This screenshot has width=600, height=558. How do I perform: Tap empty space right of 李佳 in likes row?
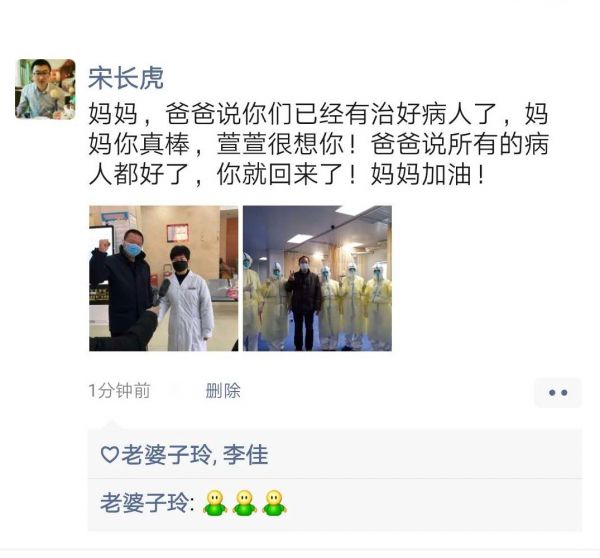click(x=425, y=455)
